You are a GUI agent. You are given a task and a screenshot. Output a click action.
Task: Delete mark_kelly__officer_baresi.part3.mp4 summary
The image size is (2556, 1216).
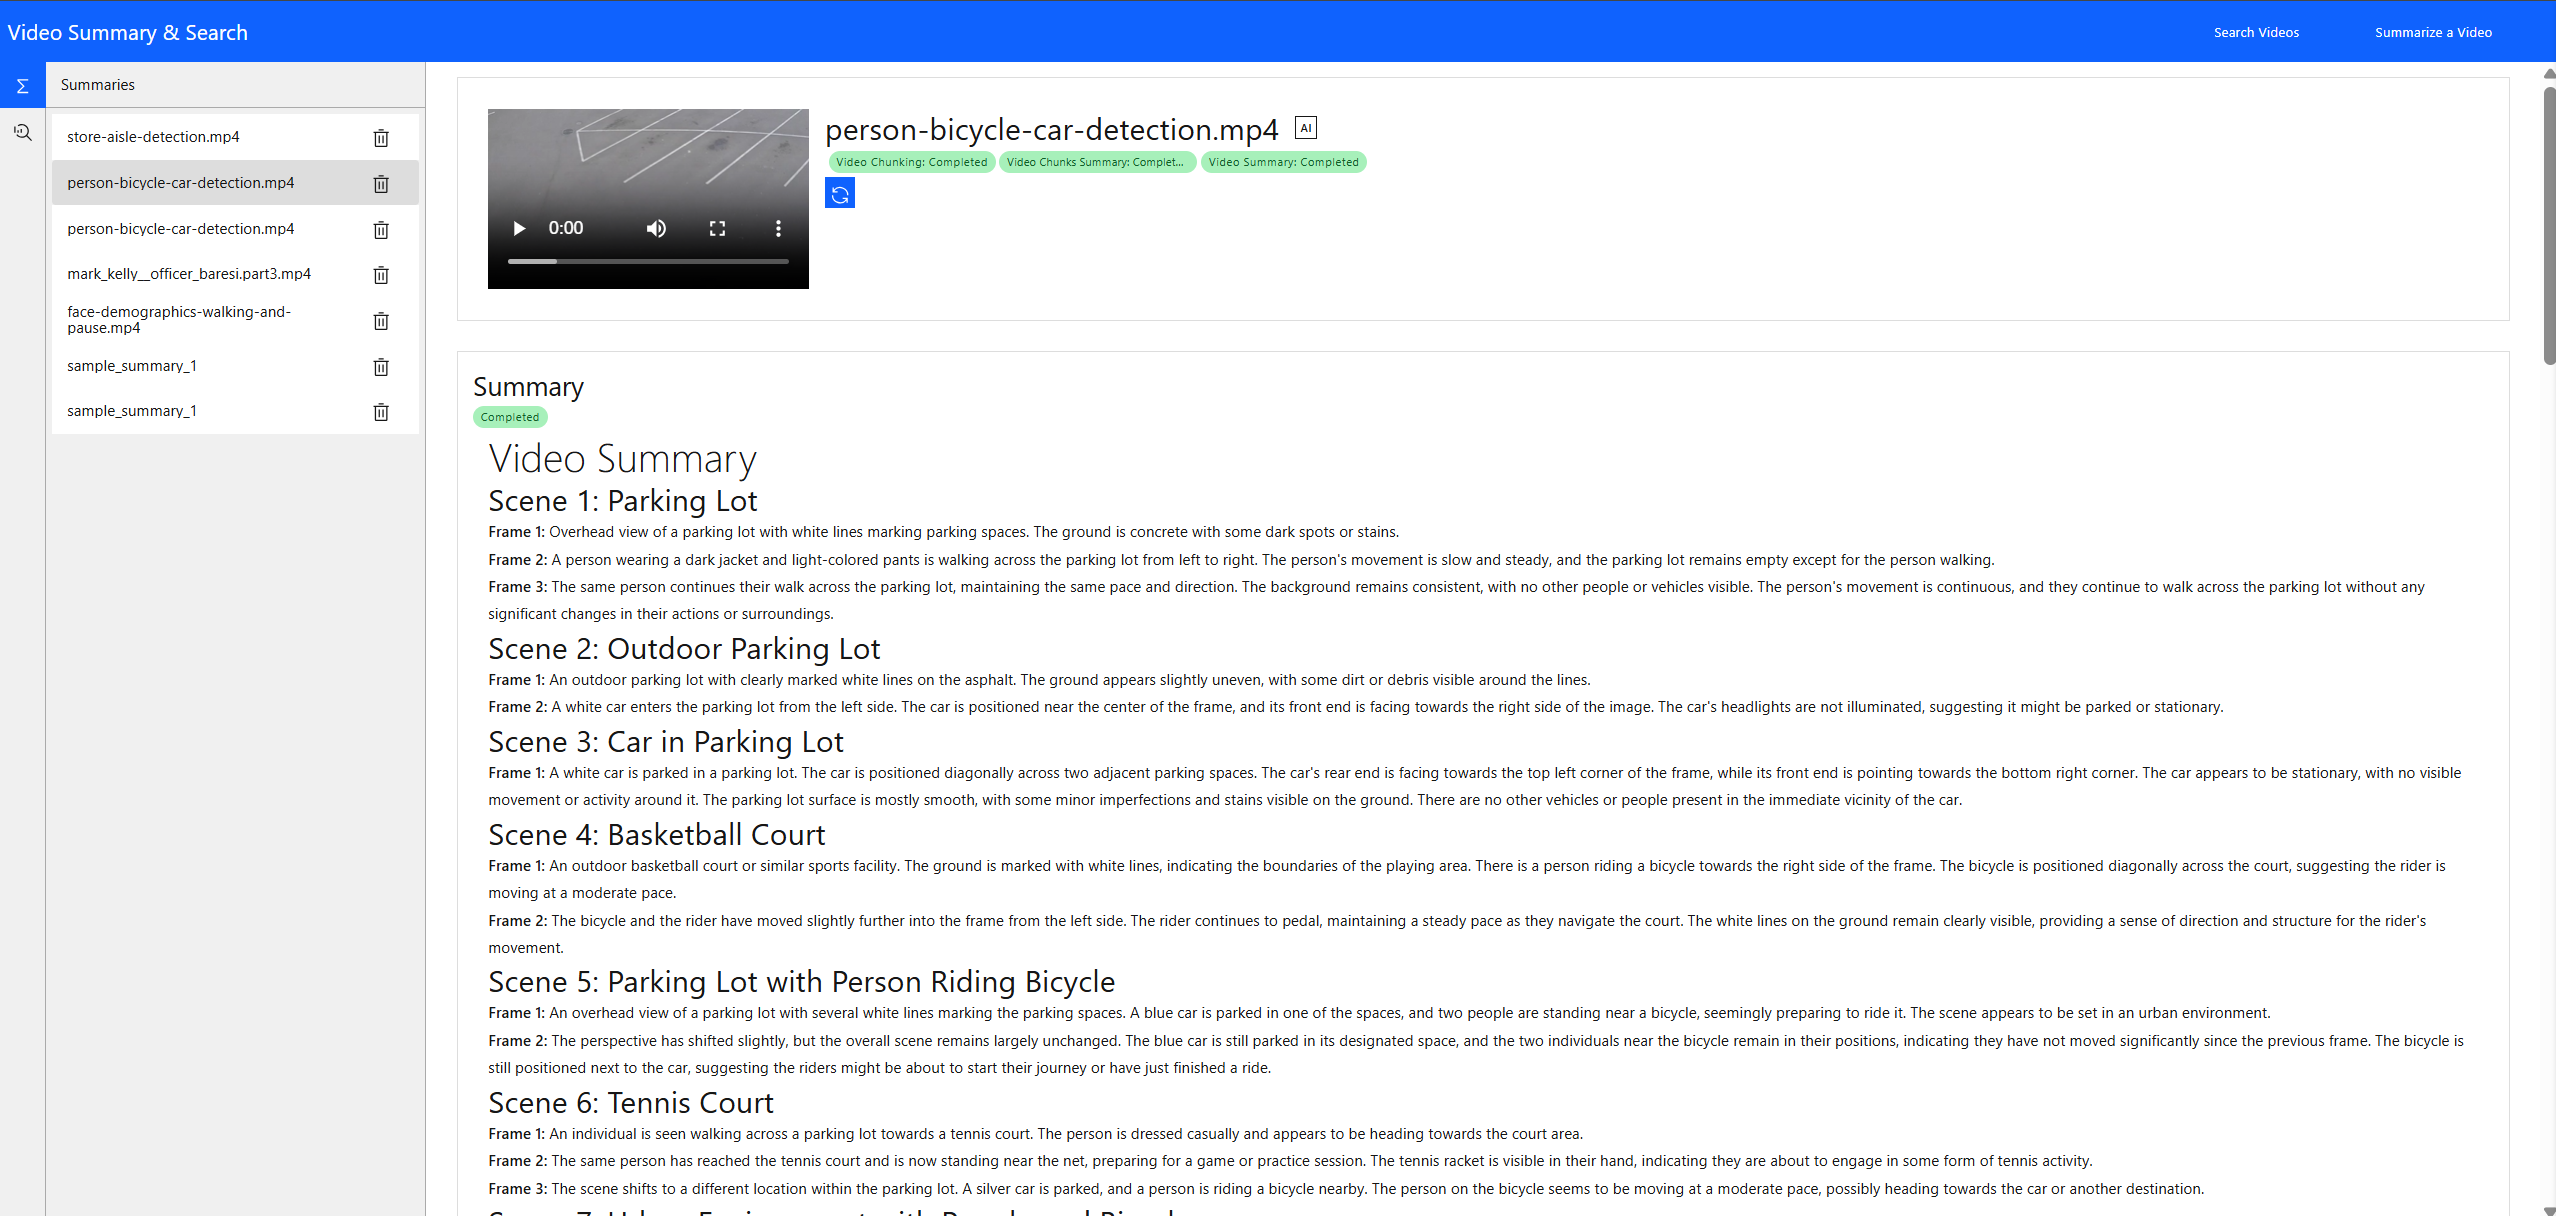pyautogui.click(x=381, y=274)
